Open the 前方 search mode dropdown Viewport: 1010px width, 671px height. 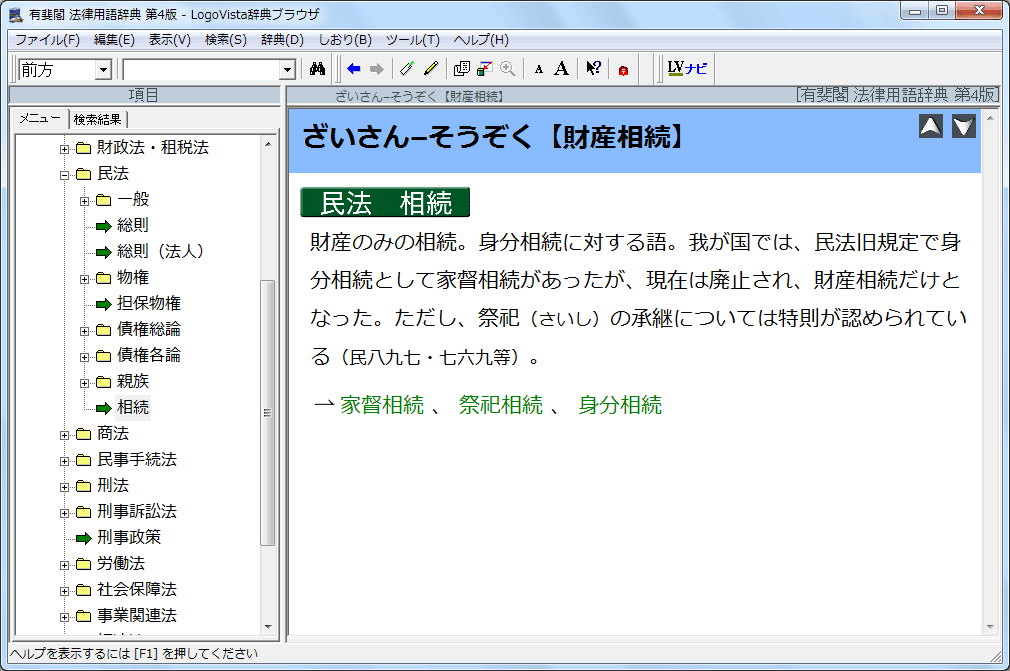point(102,70)
